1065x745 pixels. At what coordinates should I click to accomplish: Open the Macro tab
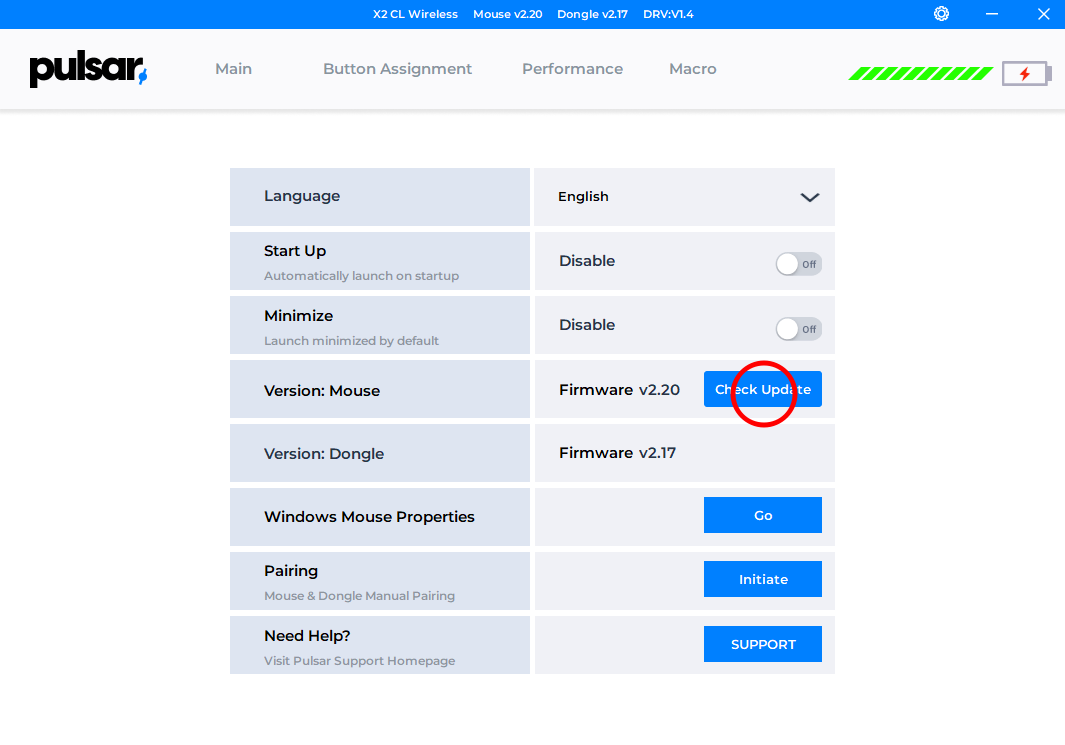tap(693, 69)
